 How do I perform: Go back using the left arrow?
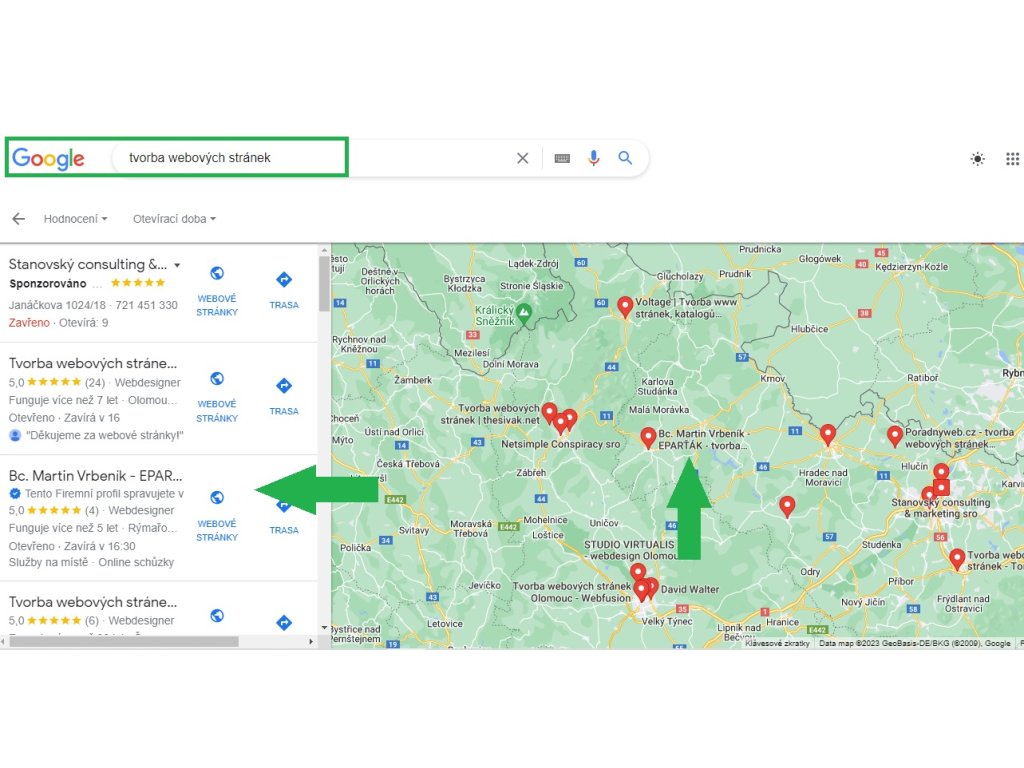[x=18, y=219]
